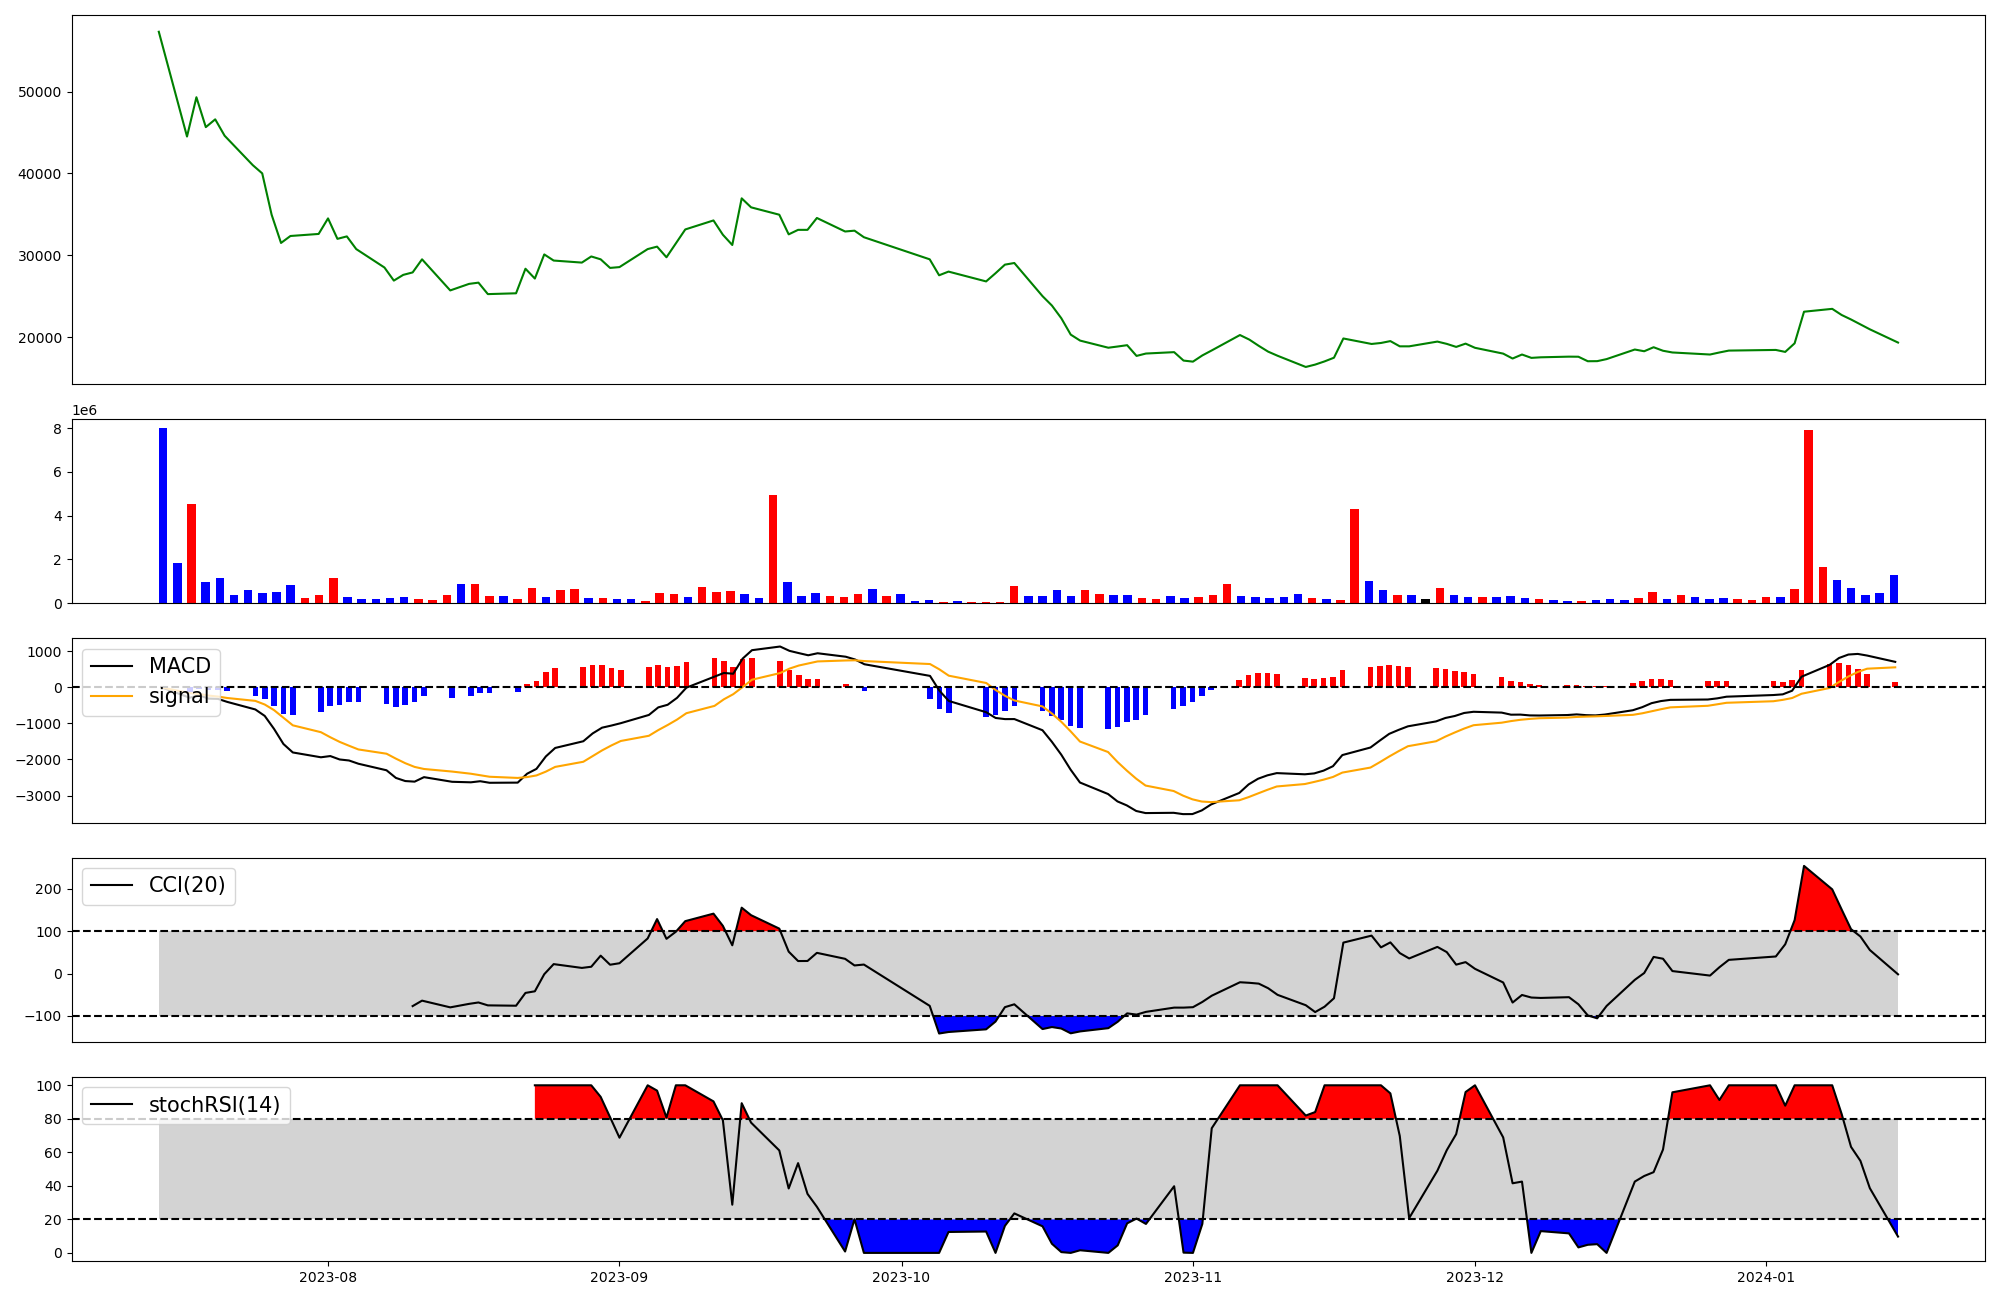The image size is (2000, 1300).
Task: Select the 40000 price axis tick label
Action: click(x=40, y=174)
